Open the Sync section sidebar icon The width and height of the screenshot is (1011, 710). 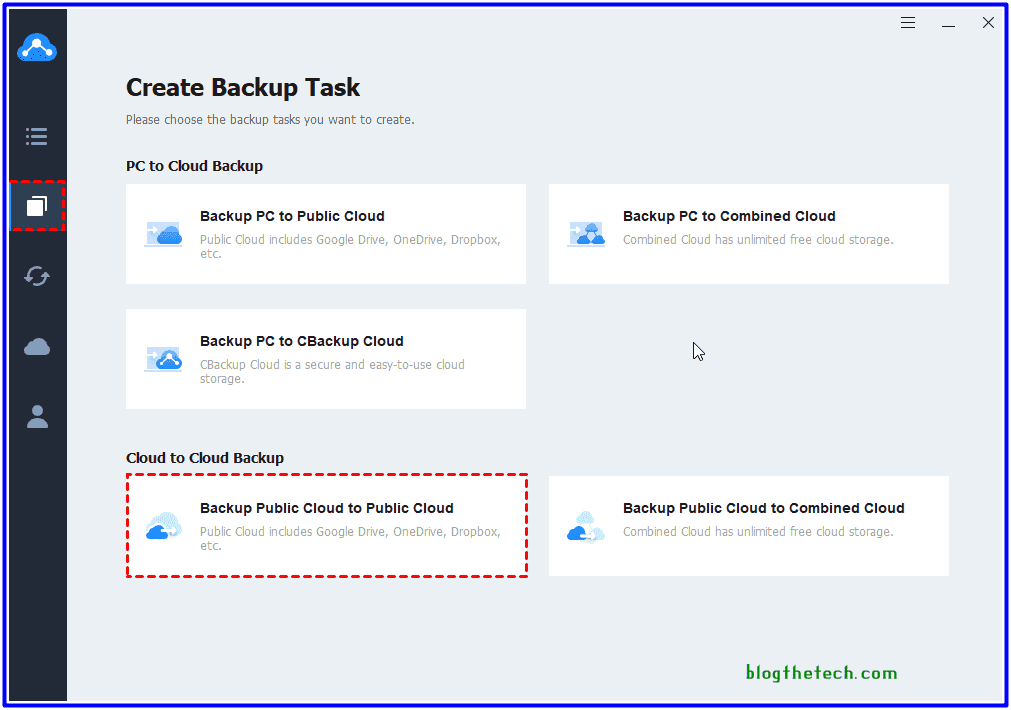click(x=37, y=276)
